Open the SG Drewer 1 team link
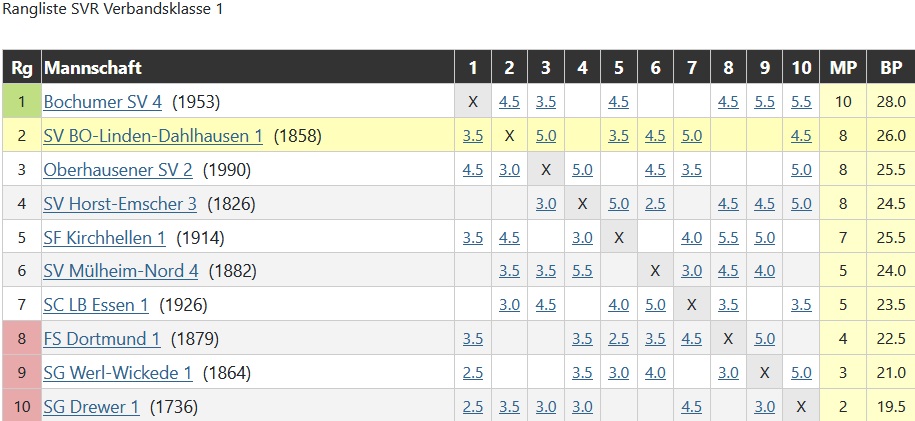This screenshot has width=915, height=421. coord(91,407)
